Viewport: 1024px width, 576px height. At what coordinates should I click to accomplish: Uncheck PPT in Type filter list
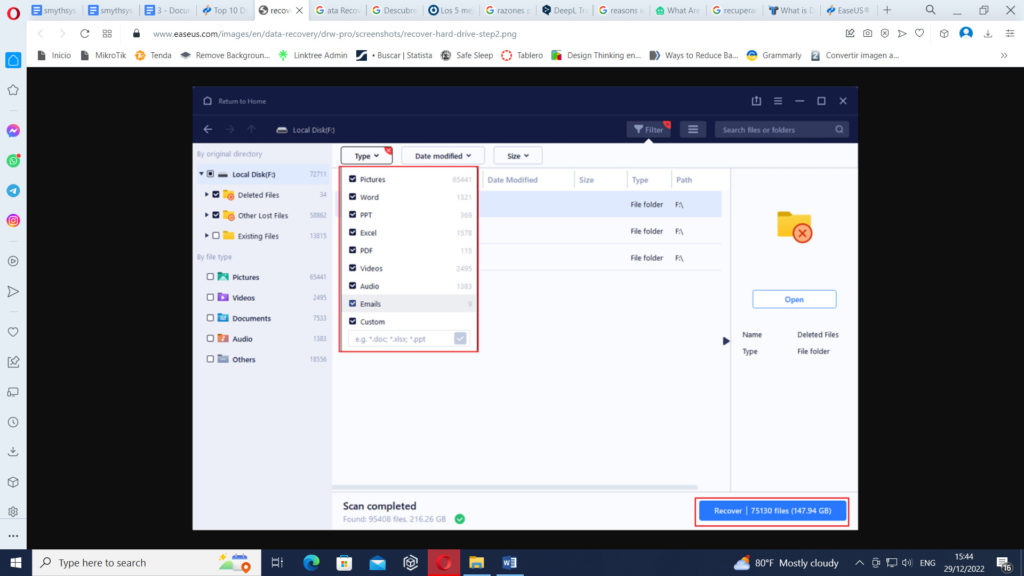[x=353, y=214]
